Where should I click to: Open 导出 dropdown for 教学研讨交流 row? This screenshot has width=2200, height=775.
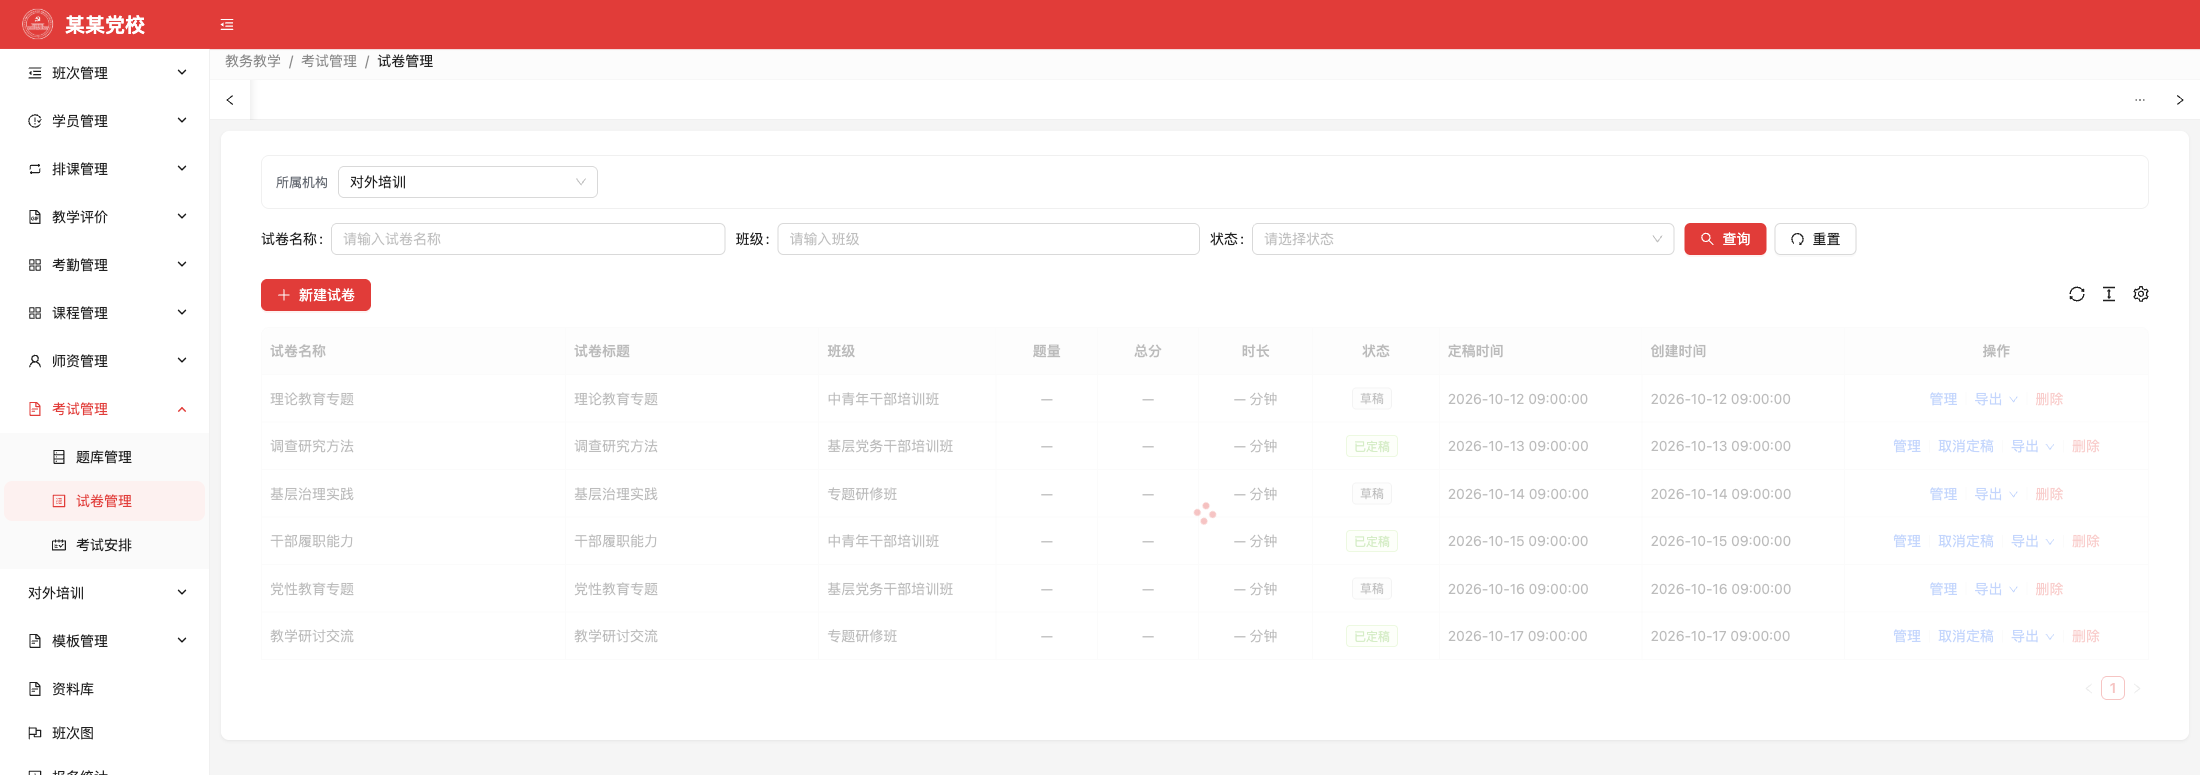[x=2033, y=636]
